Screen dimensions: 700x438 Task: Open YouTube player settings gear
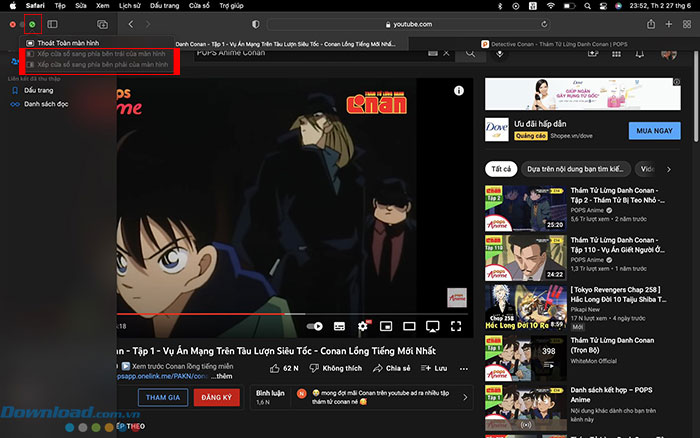pos(362,326)
